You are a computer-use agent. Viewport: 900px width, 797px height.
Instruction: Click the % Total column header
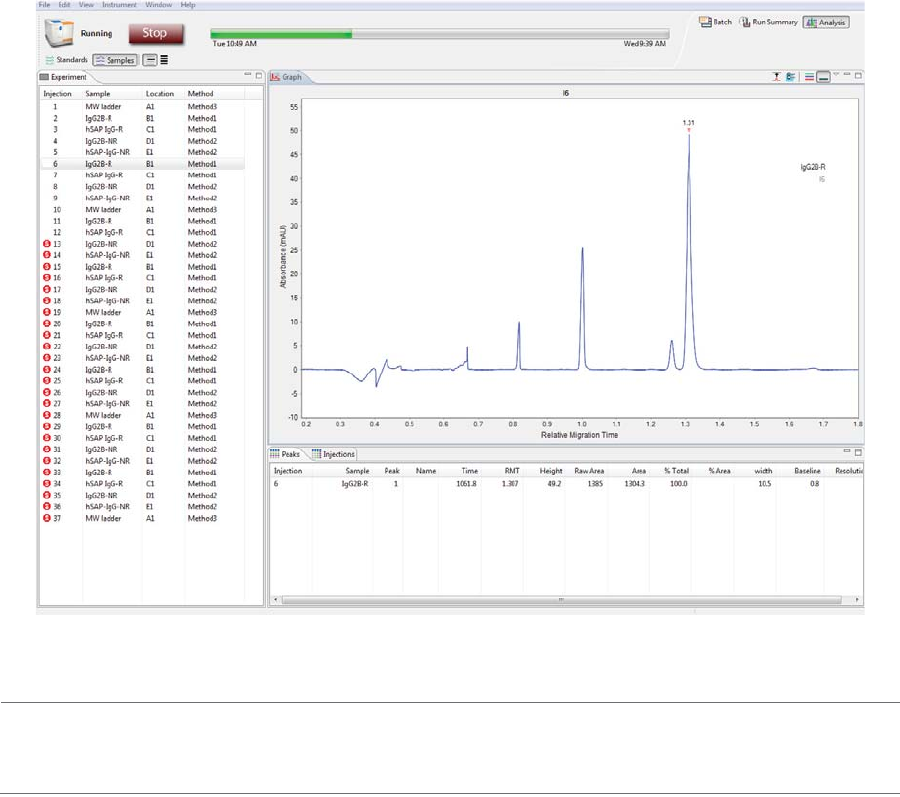click(676, 471)
